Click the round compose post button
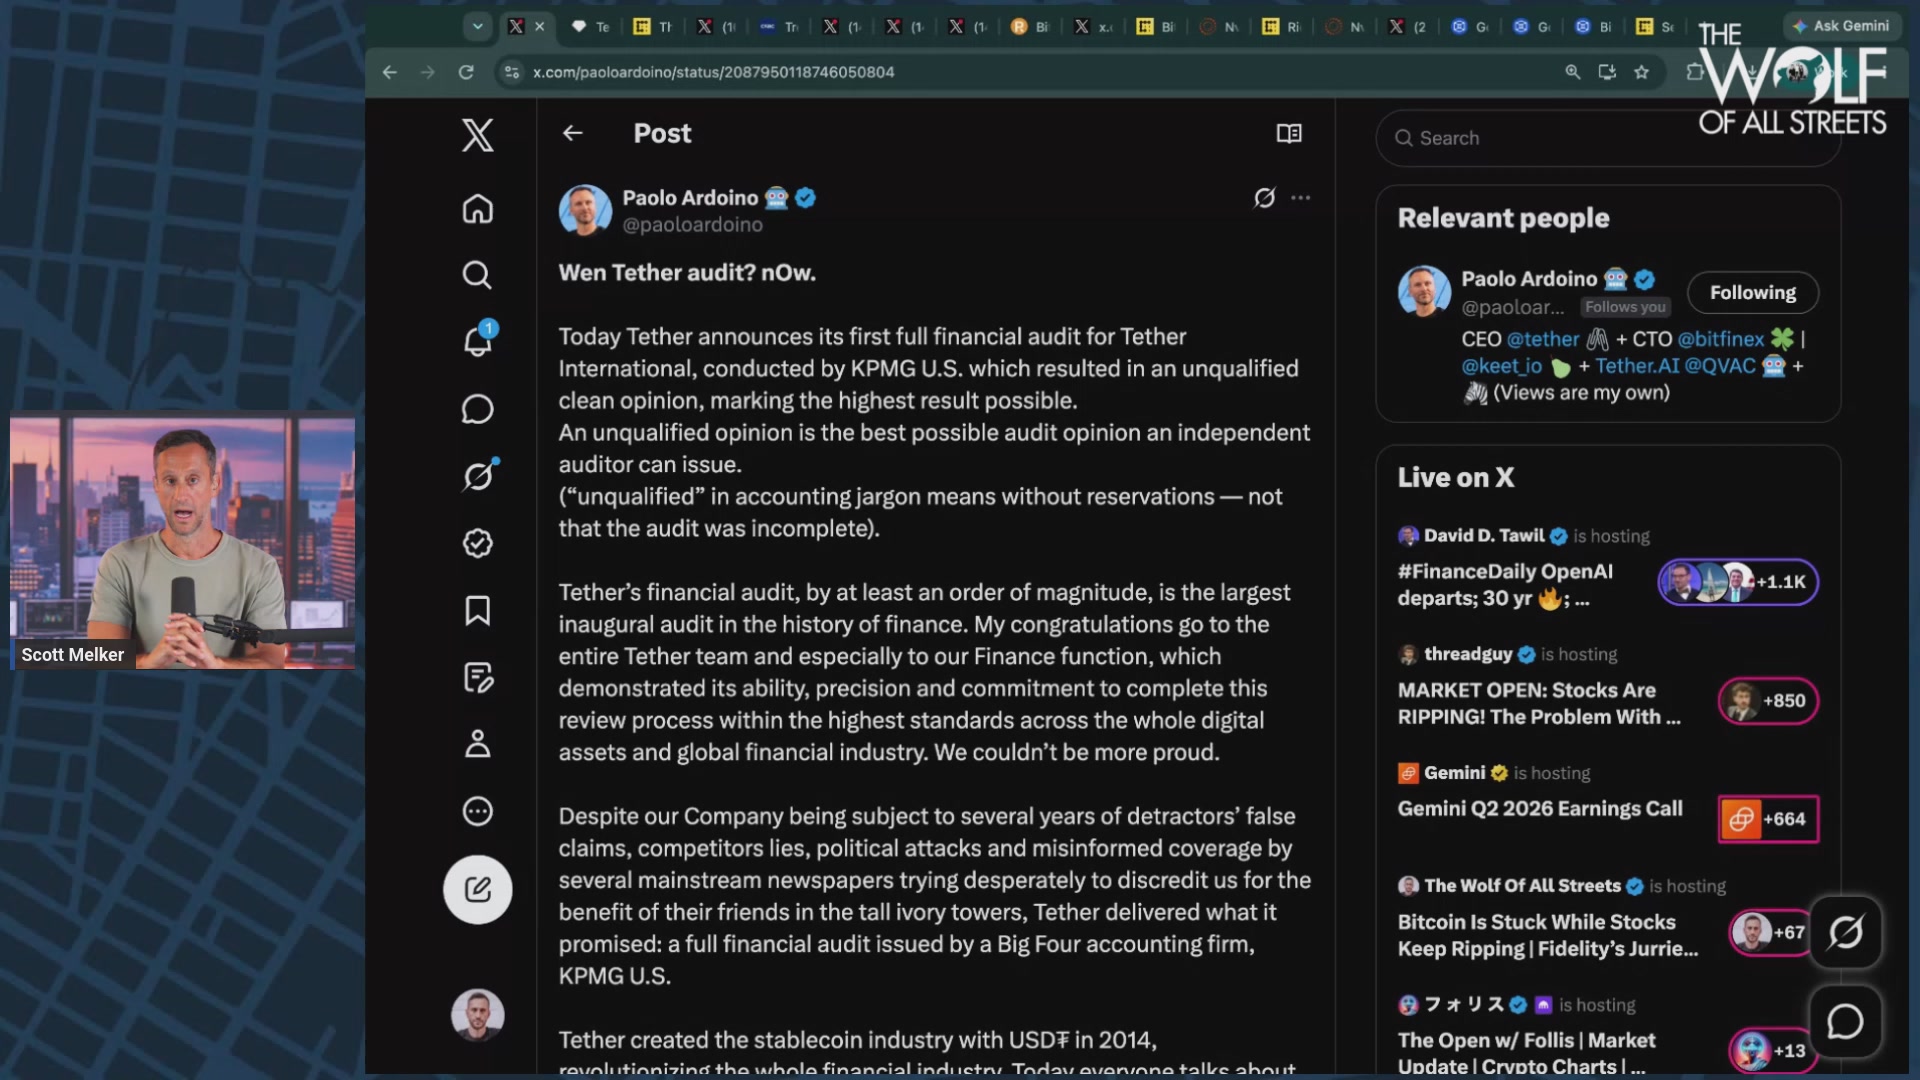Viewport: 1920px width, 1080px height. pos(477,889)
